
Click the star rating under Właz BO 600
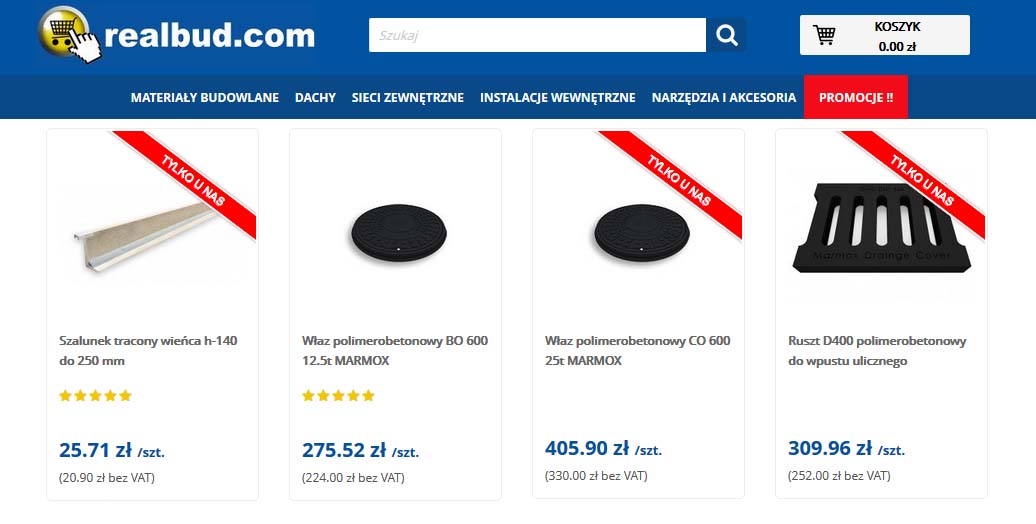tap(339, 396)
